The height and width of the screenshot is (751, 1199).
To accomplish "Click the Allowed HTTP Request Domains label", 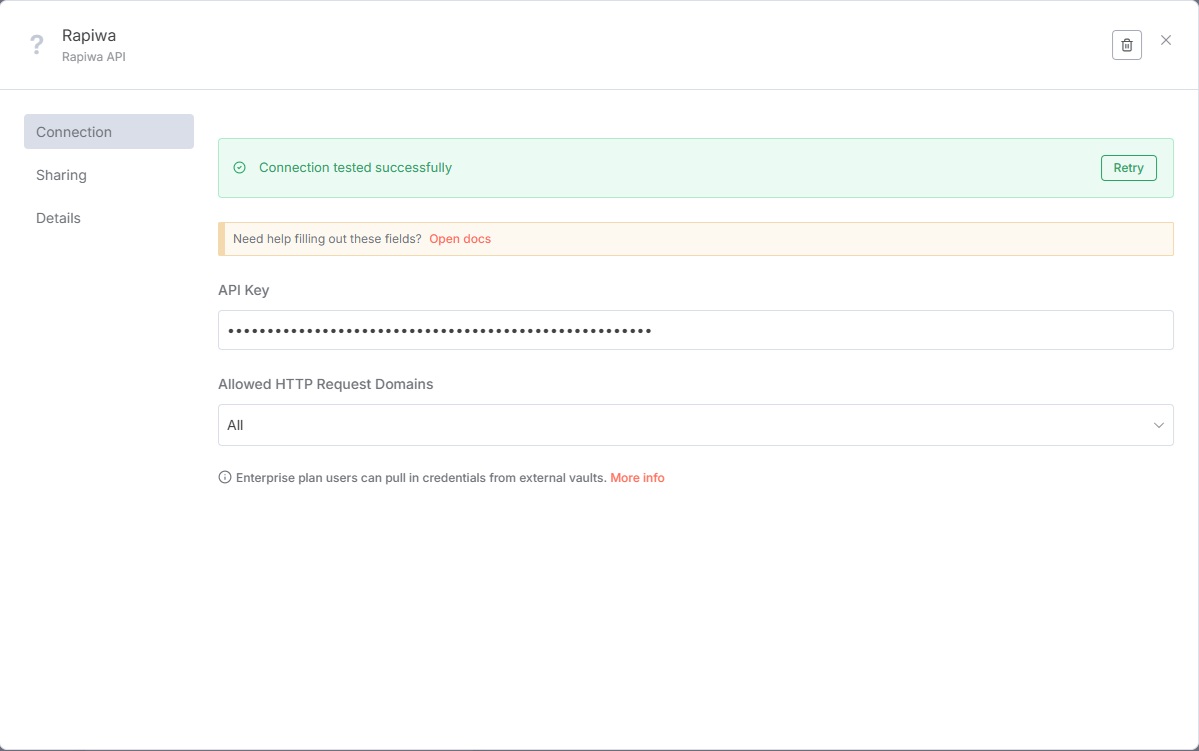I will click(x=326, y=384).
